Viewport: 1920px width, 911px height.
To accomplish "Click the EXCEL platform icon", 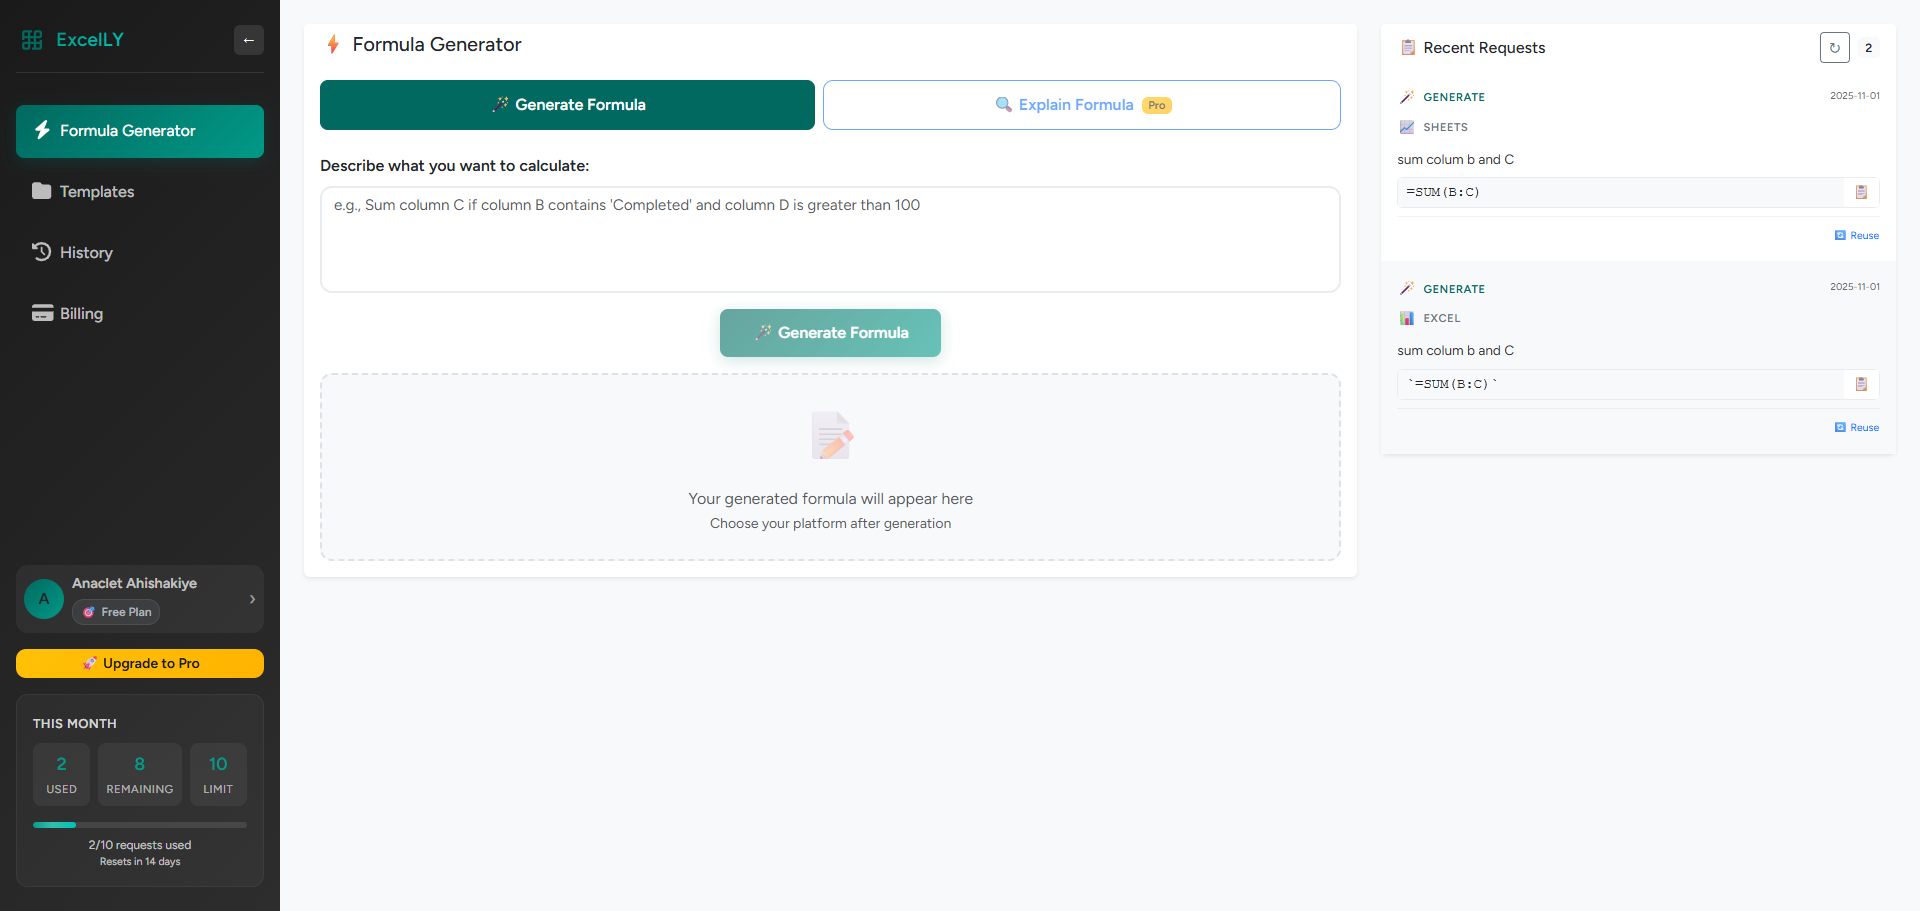I will point(1407,318).
